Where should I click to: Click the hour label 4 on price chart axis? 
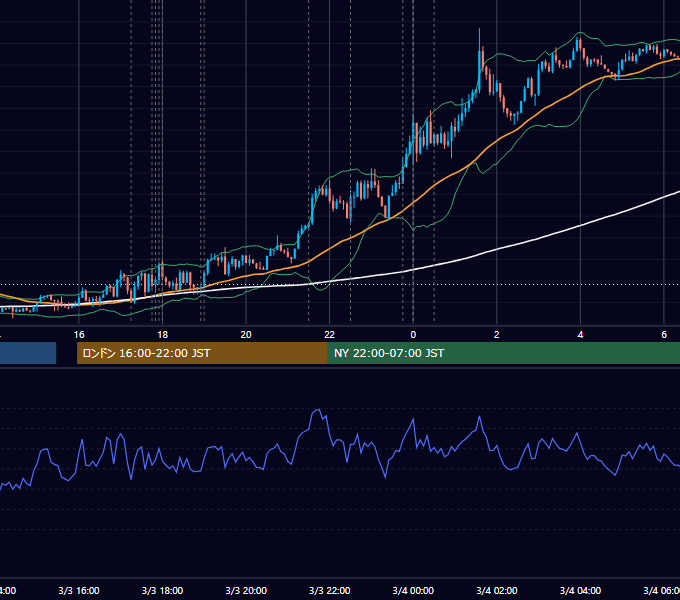click(580, 335)
